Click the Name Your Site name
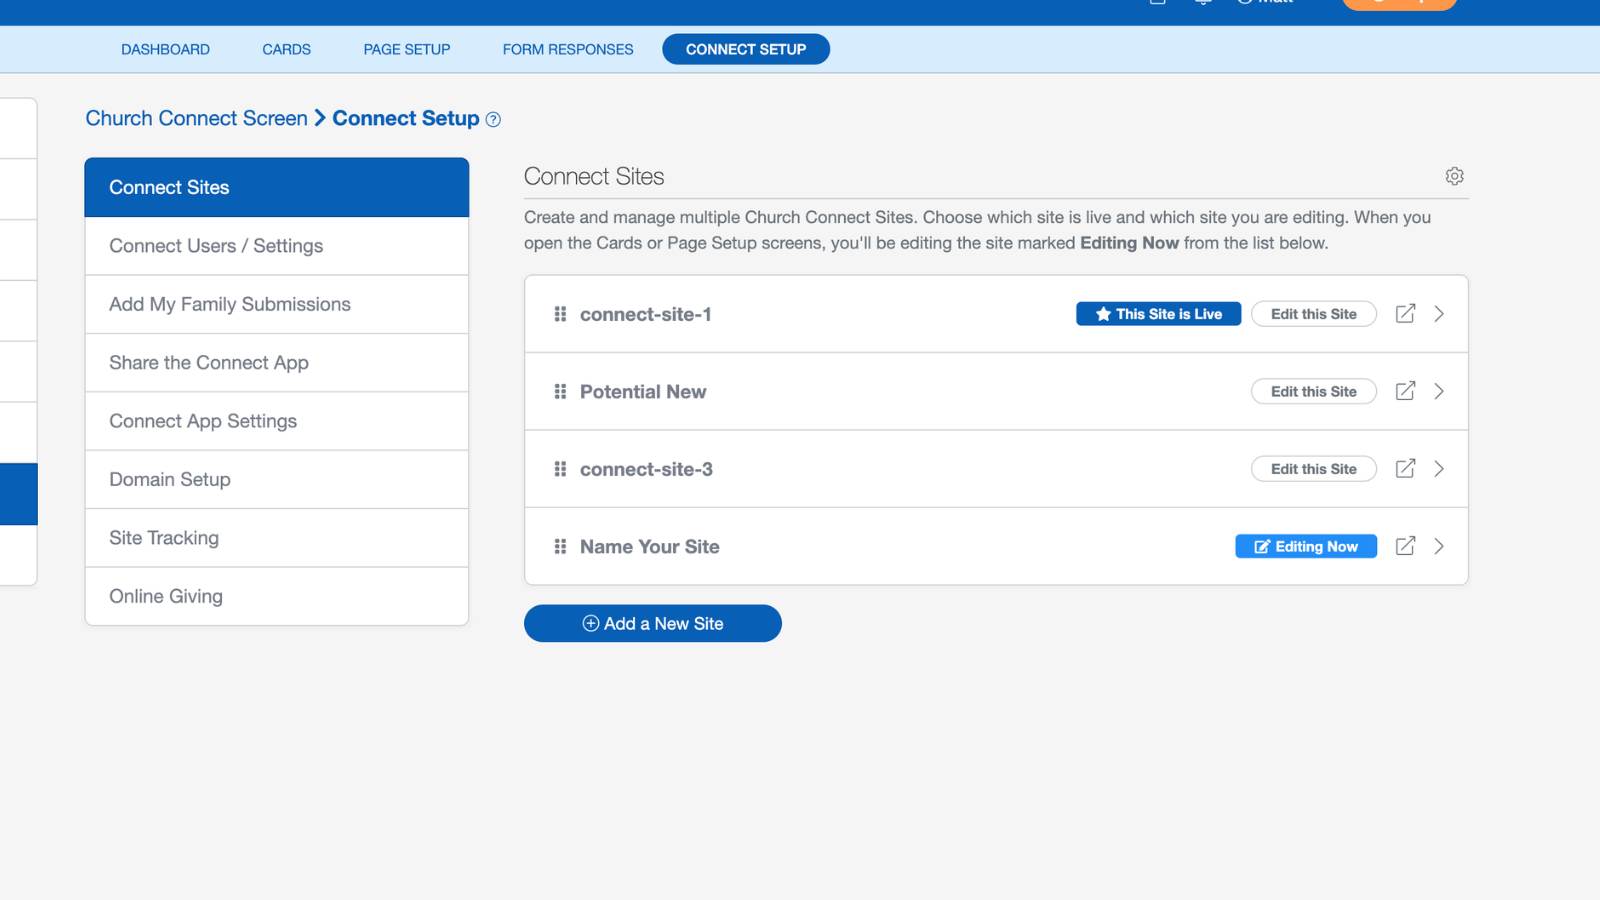The width and height of the screenshot is (1600, 900). (650, 547)
